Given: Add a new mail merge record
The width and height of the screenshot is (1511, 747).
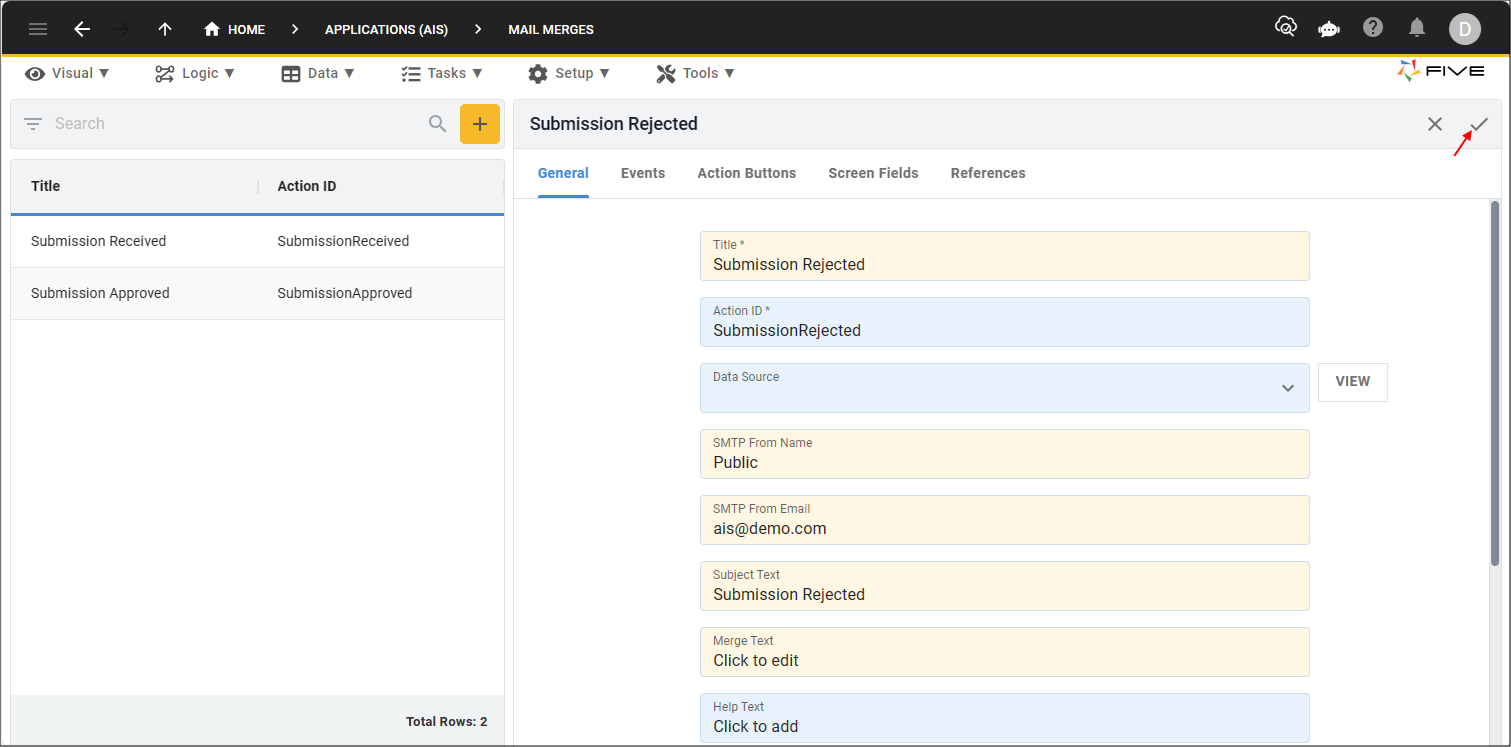Looking at the screenshot, I should (480, 124).
